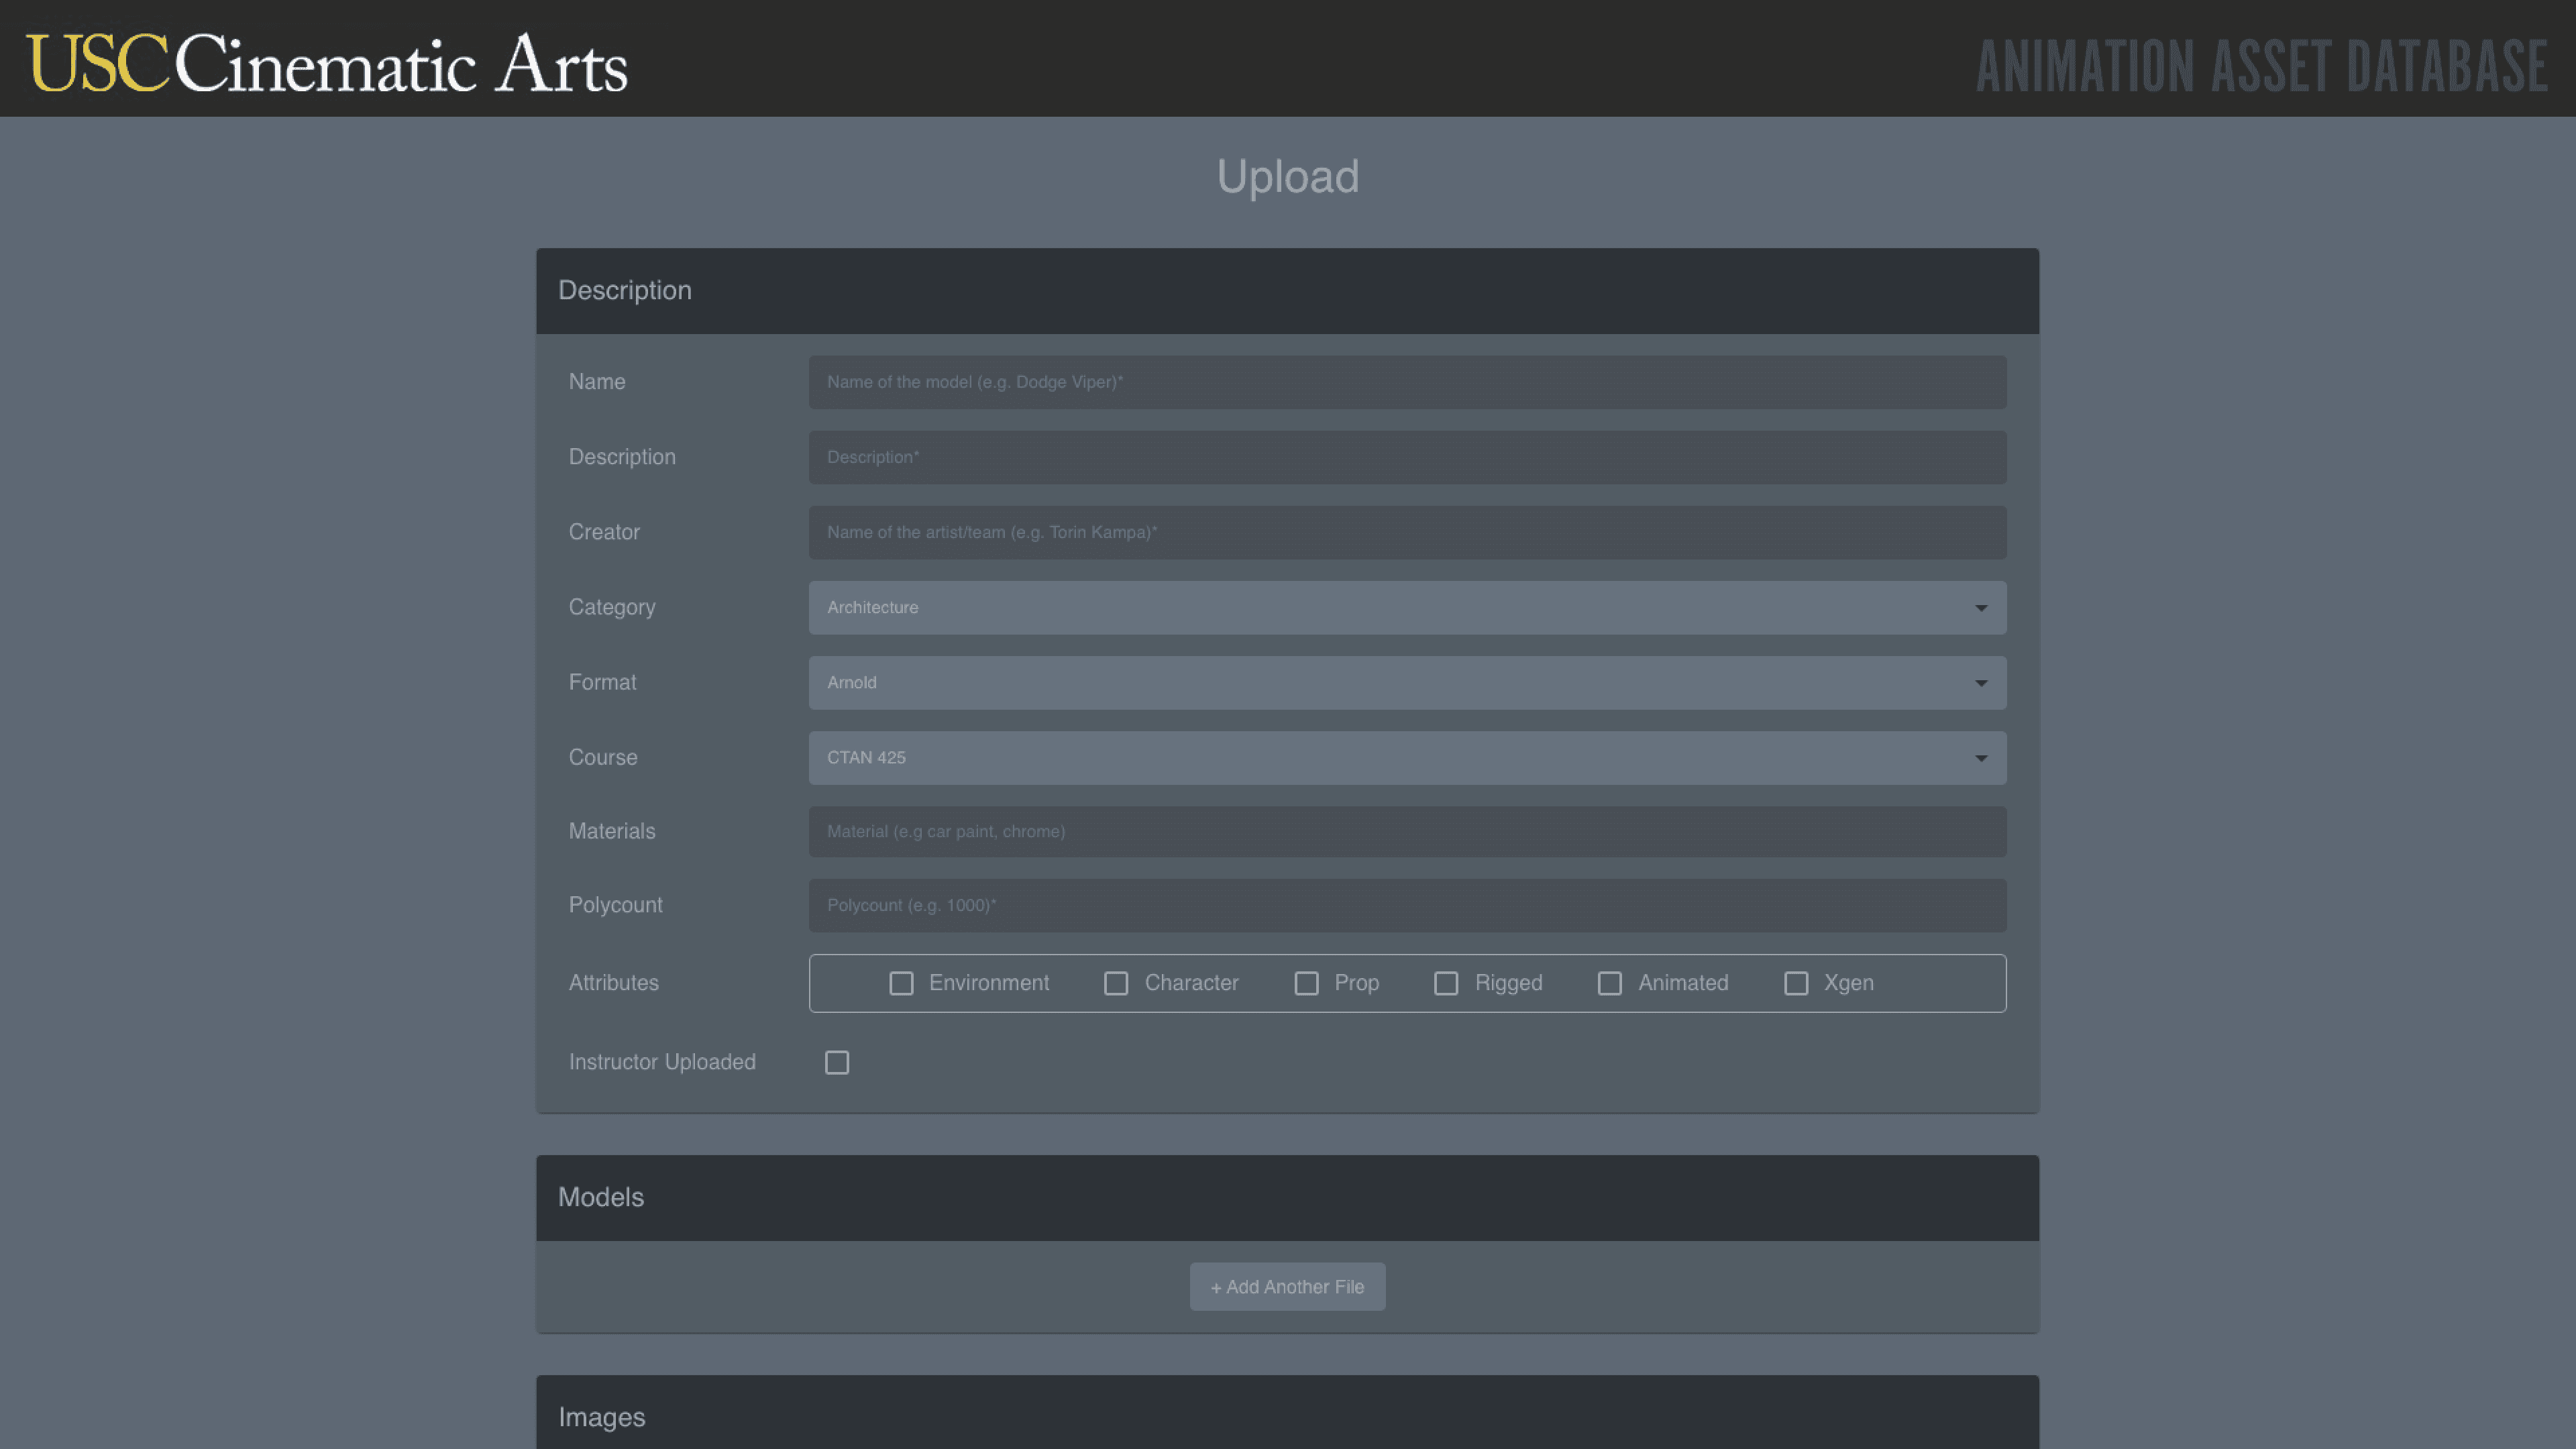Click the Materials input field

click(1407, 831)
